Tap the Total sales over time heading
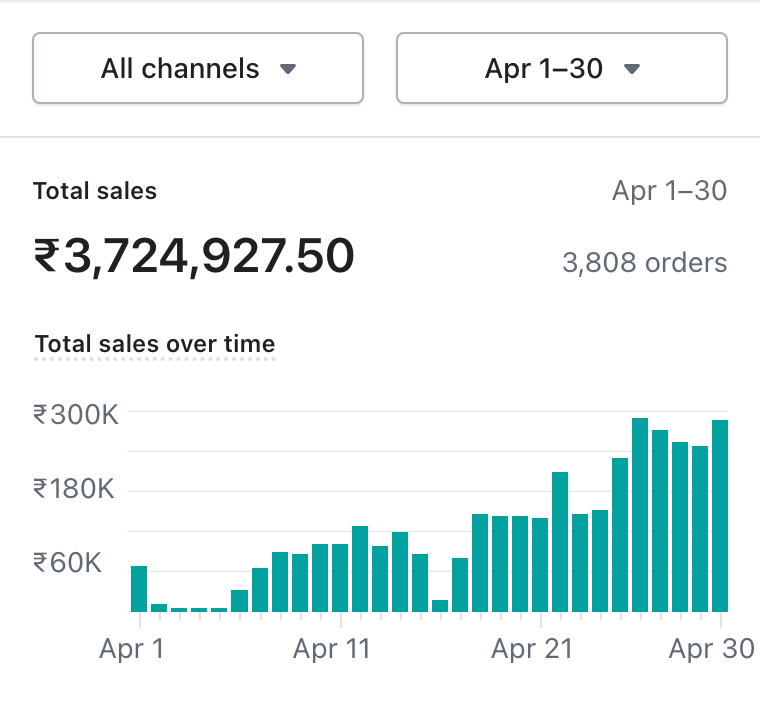Screen dimensions: 760x716 click(155, 344)
